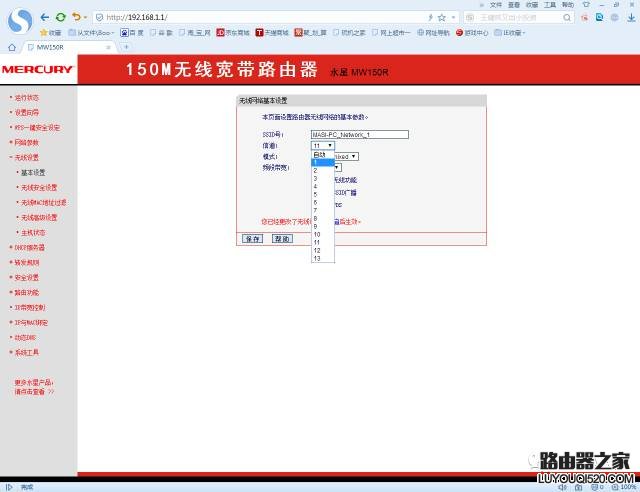Expand 网络参数 in sidebar

tap(27, 142)
